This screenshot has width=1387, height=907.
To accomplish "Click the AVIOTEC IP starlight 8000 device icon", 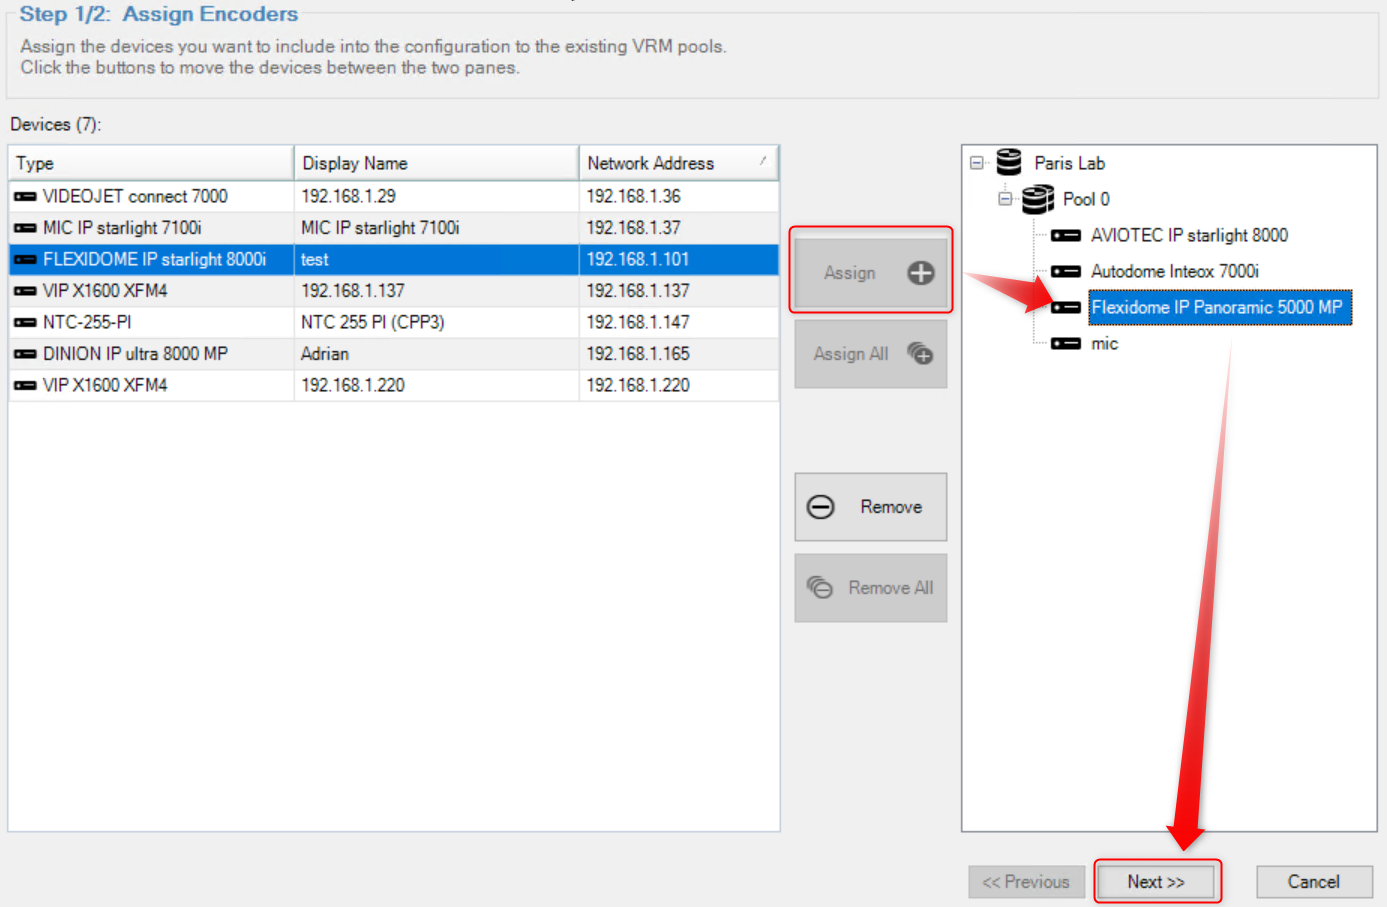I will (x=1066, y=236).
